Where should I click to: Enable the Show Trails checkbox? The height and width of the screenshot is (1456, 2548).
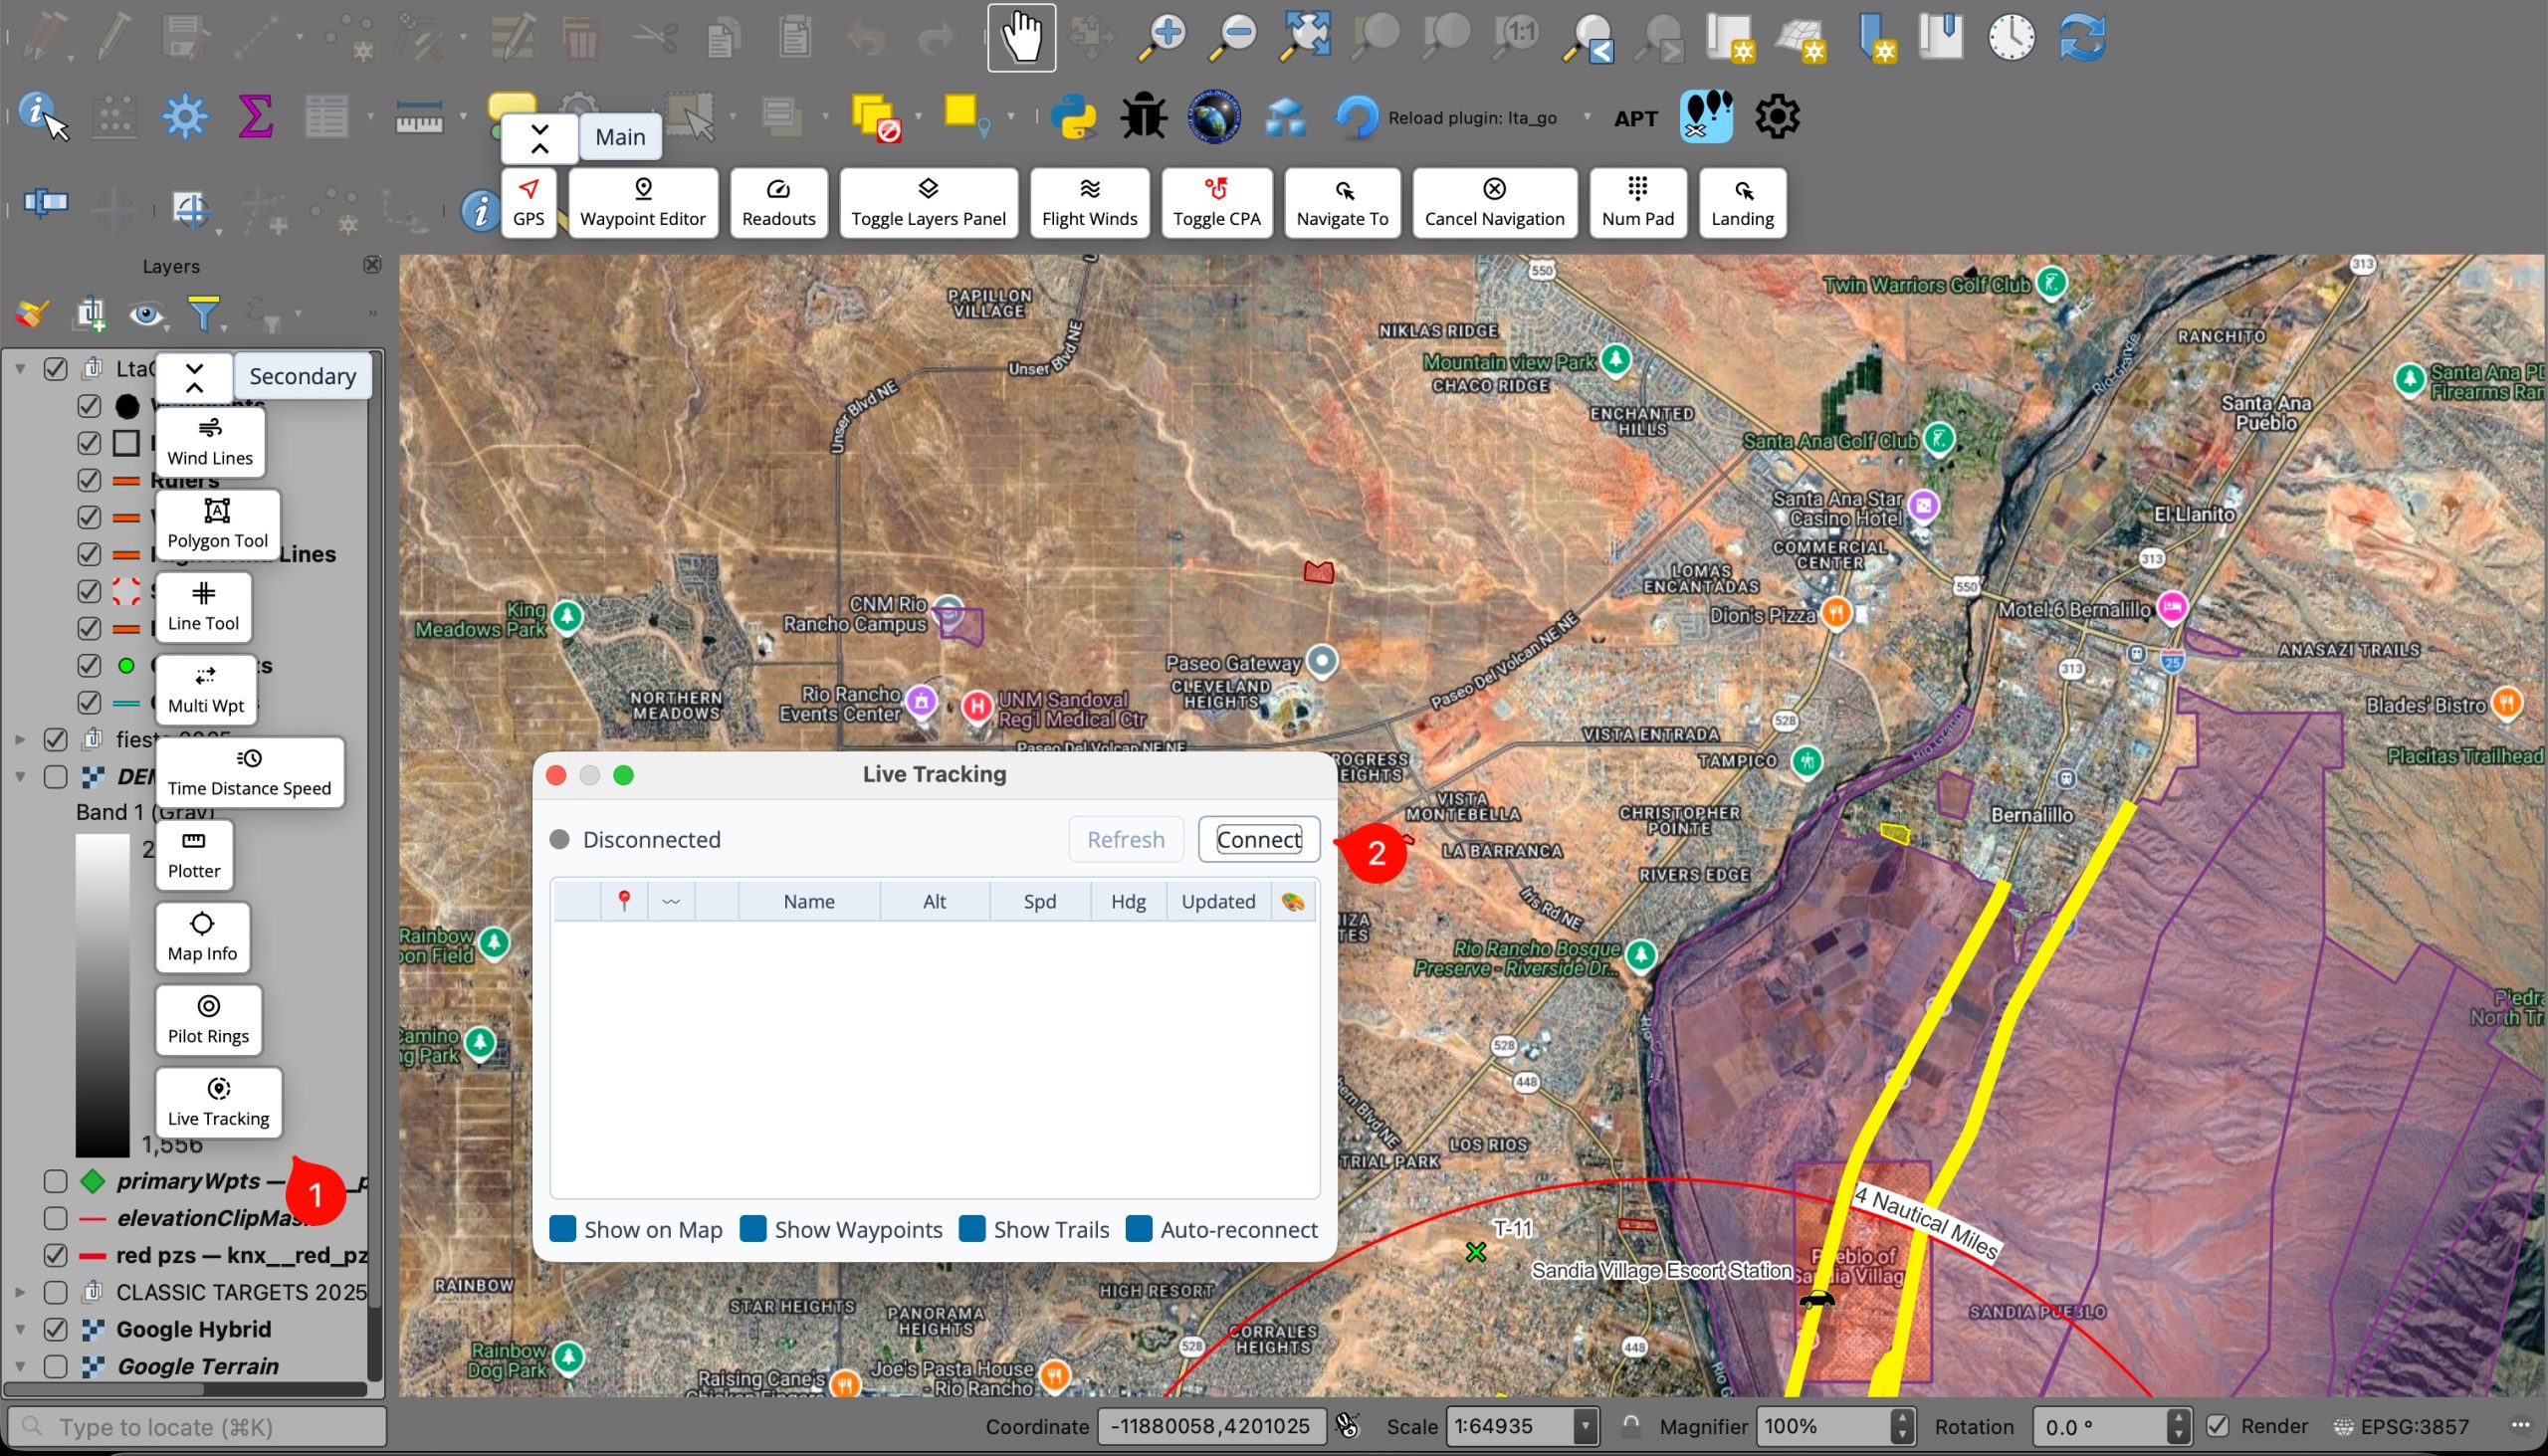point(970,1229)
